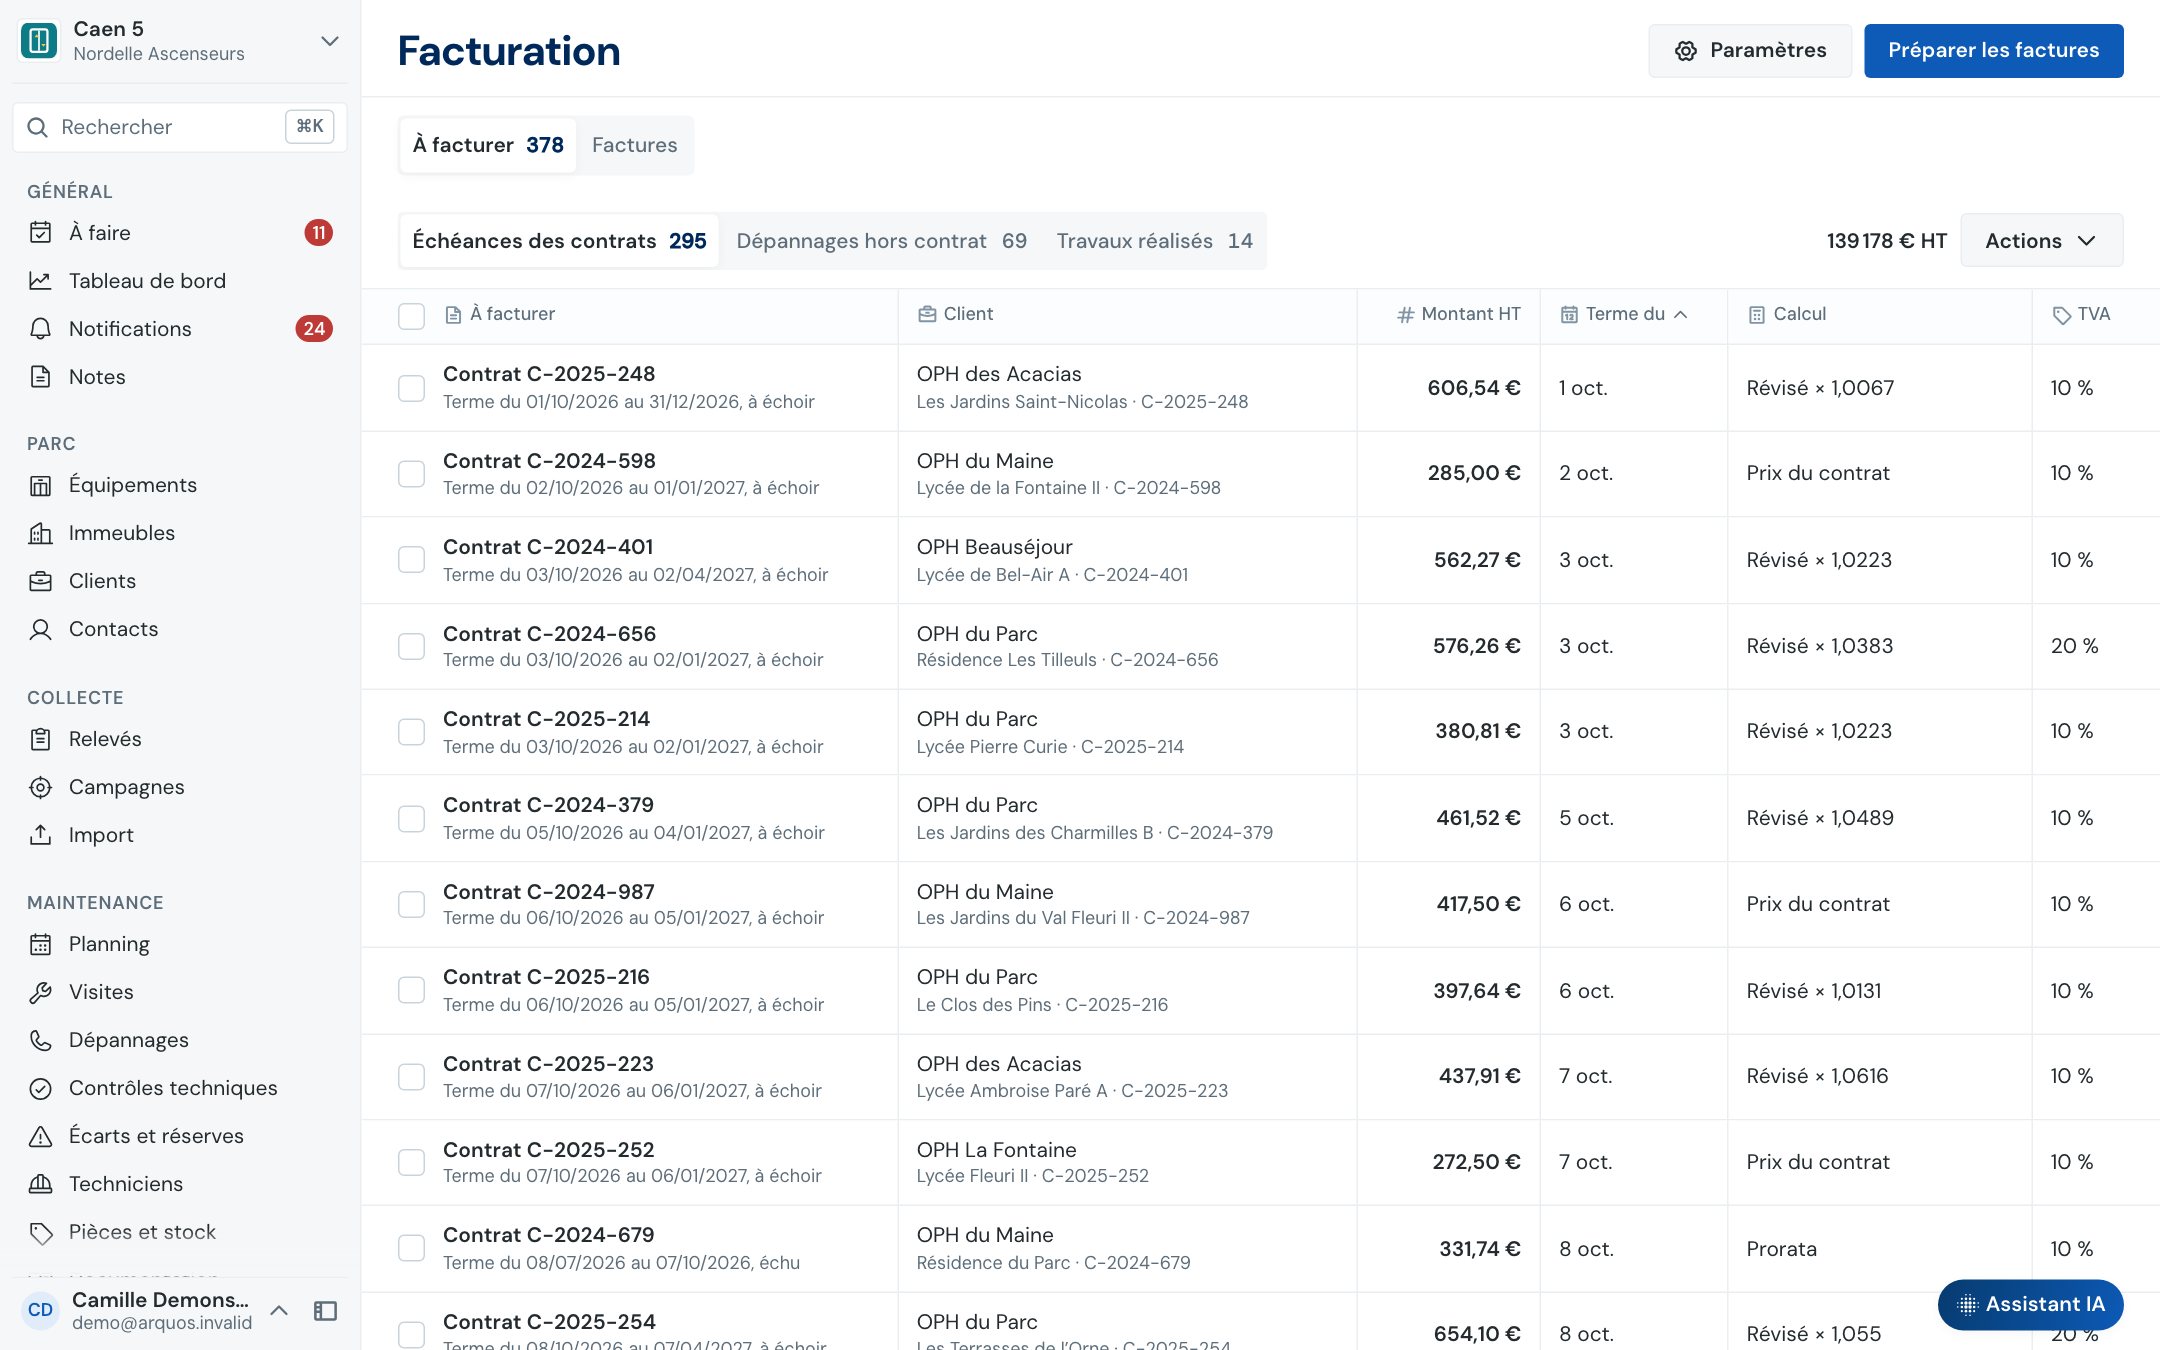Click the Rechercher search field

click(180, 127)
